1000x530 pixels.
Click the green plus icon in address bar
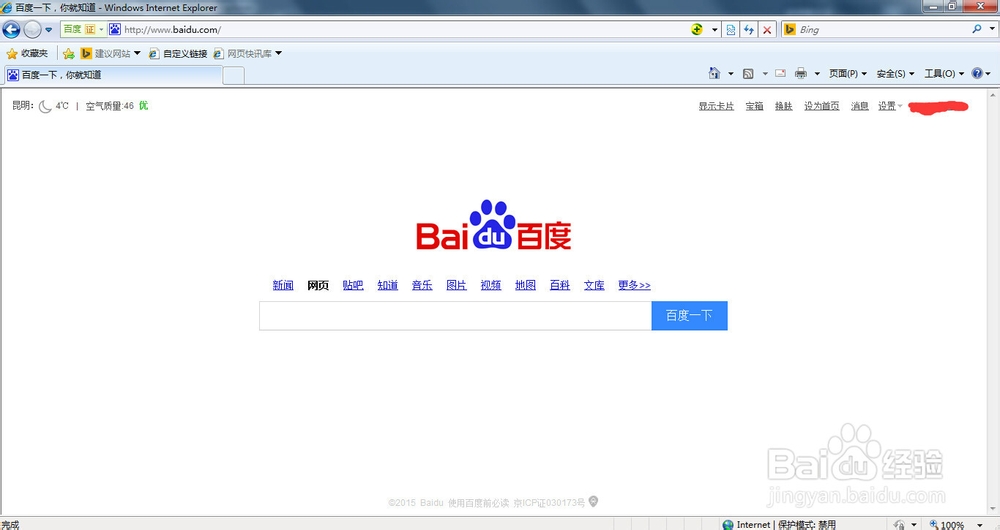coord(696,29)
